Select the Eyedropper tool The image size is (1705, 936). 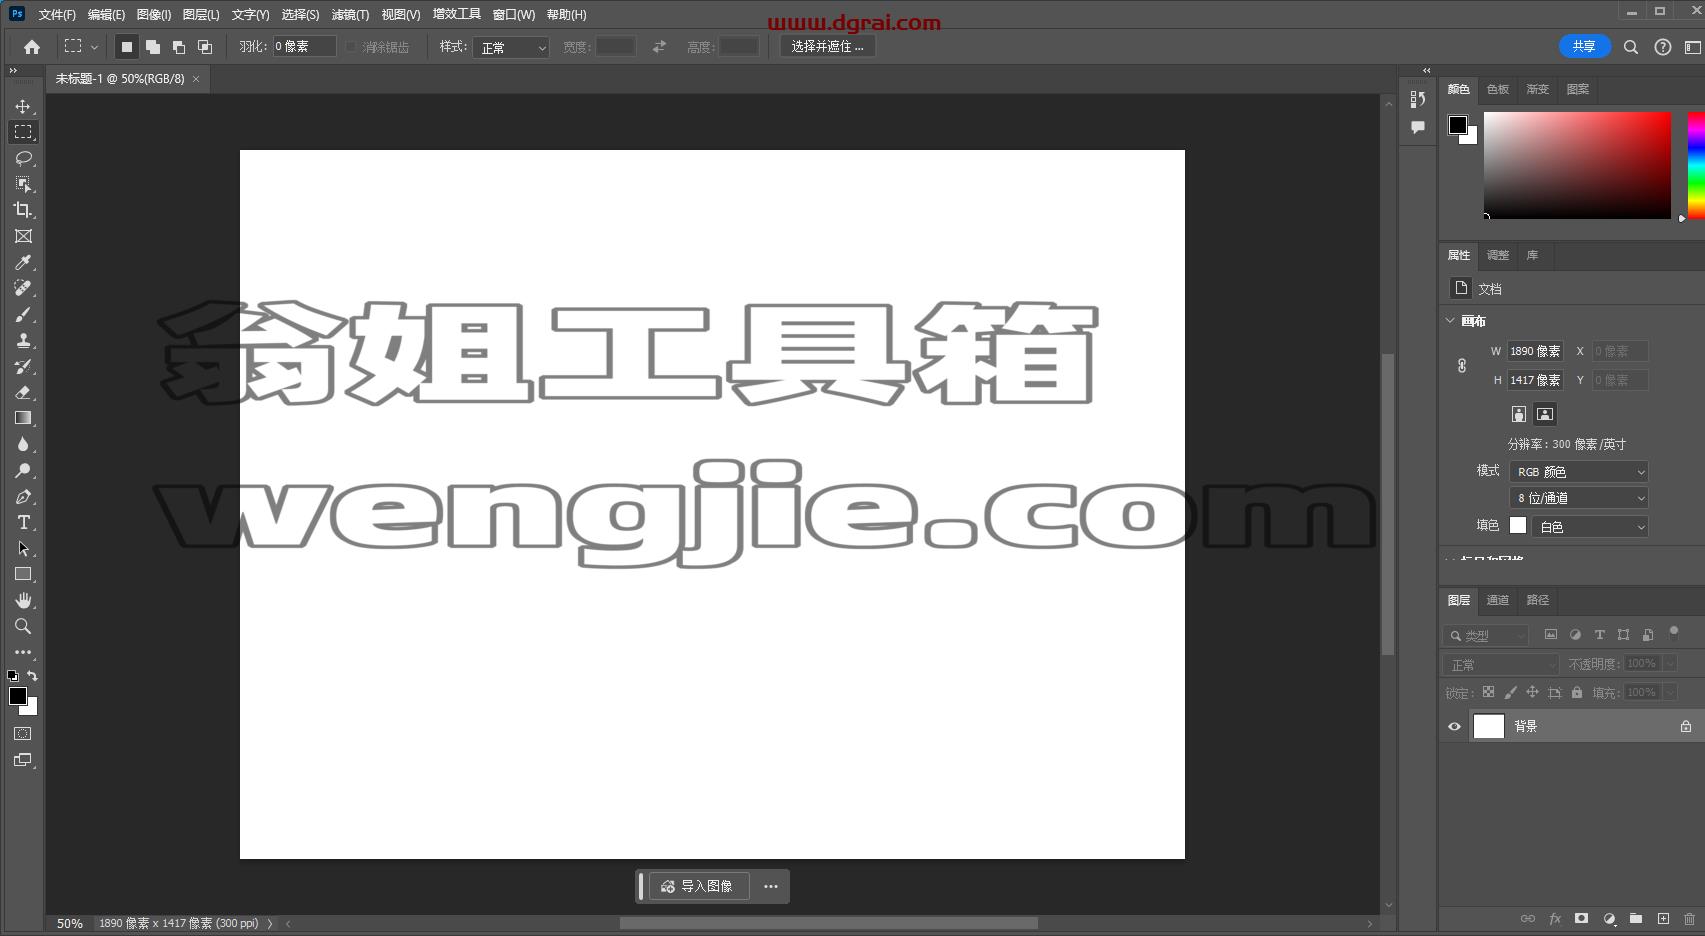(x=23, y=262)
